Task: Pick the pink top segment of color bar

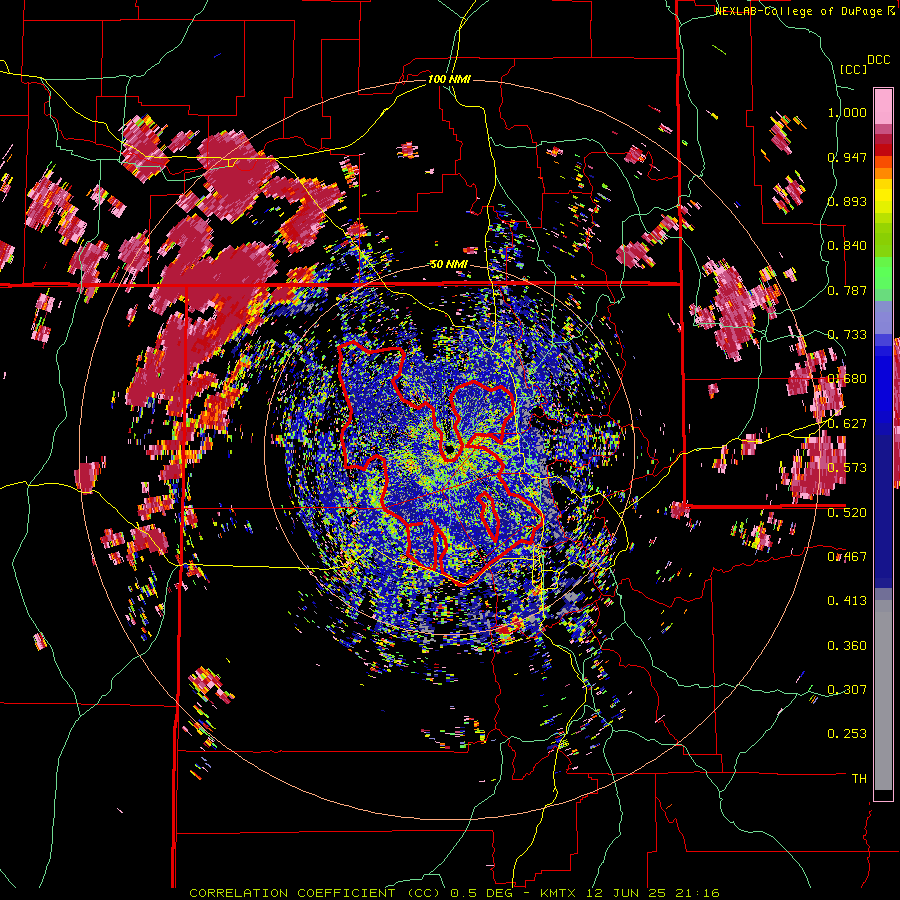Action: 883,106
